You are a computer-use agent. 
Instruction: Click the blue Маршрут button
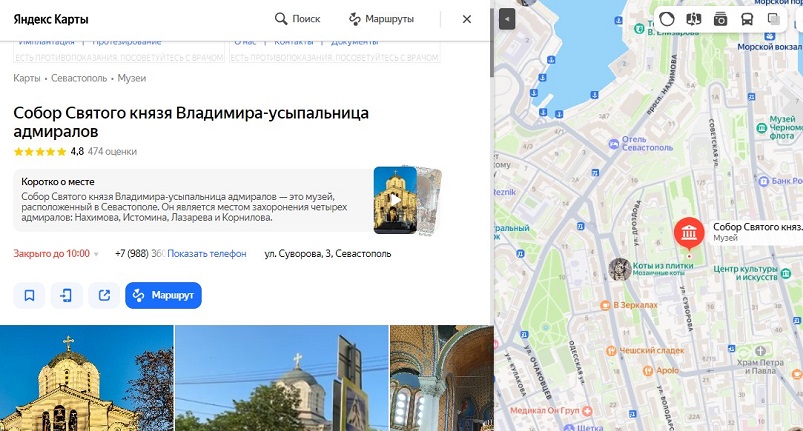(163, 295)
